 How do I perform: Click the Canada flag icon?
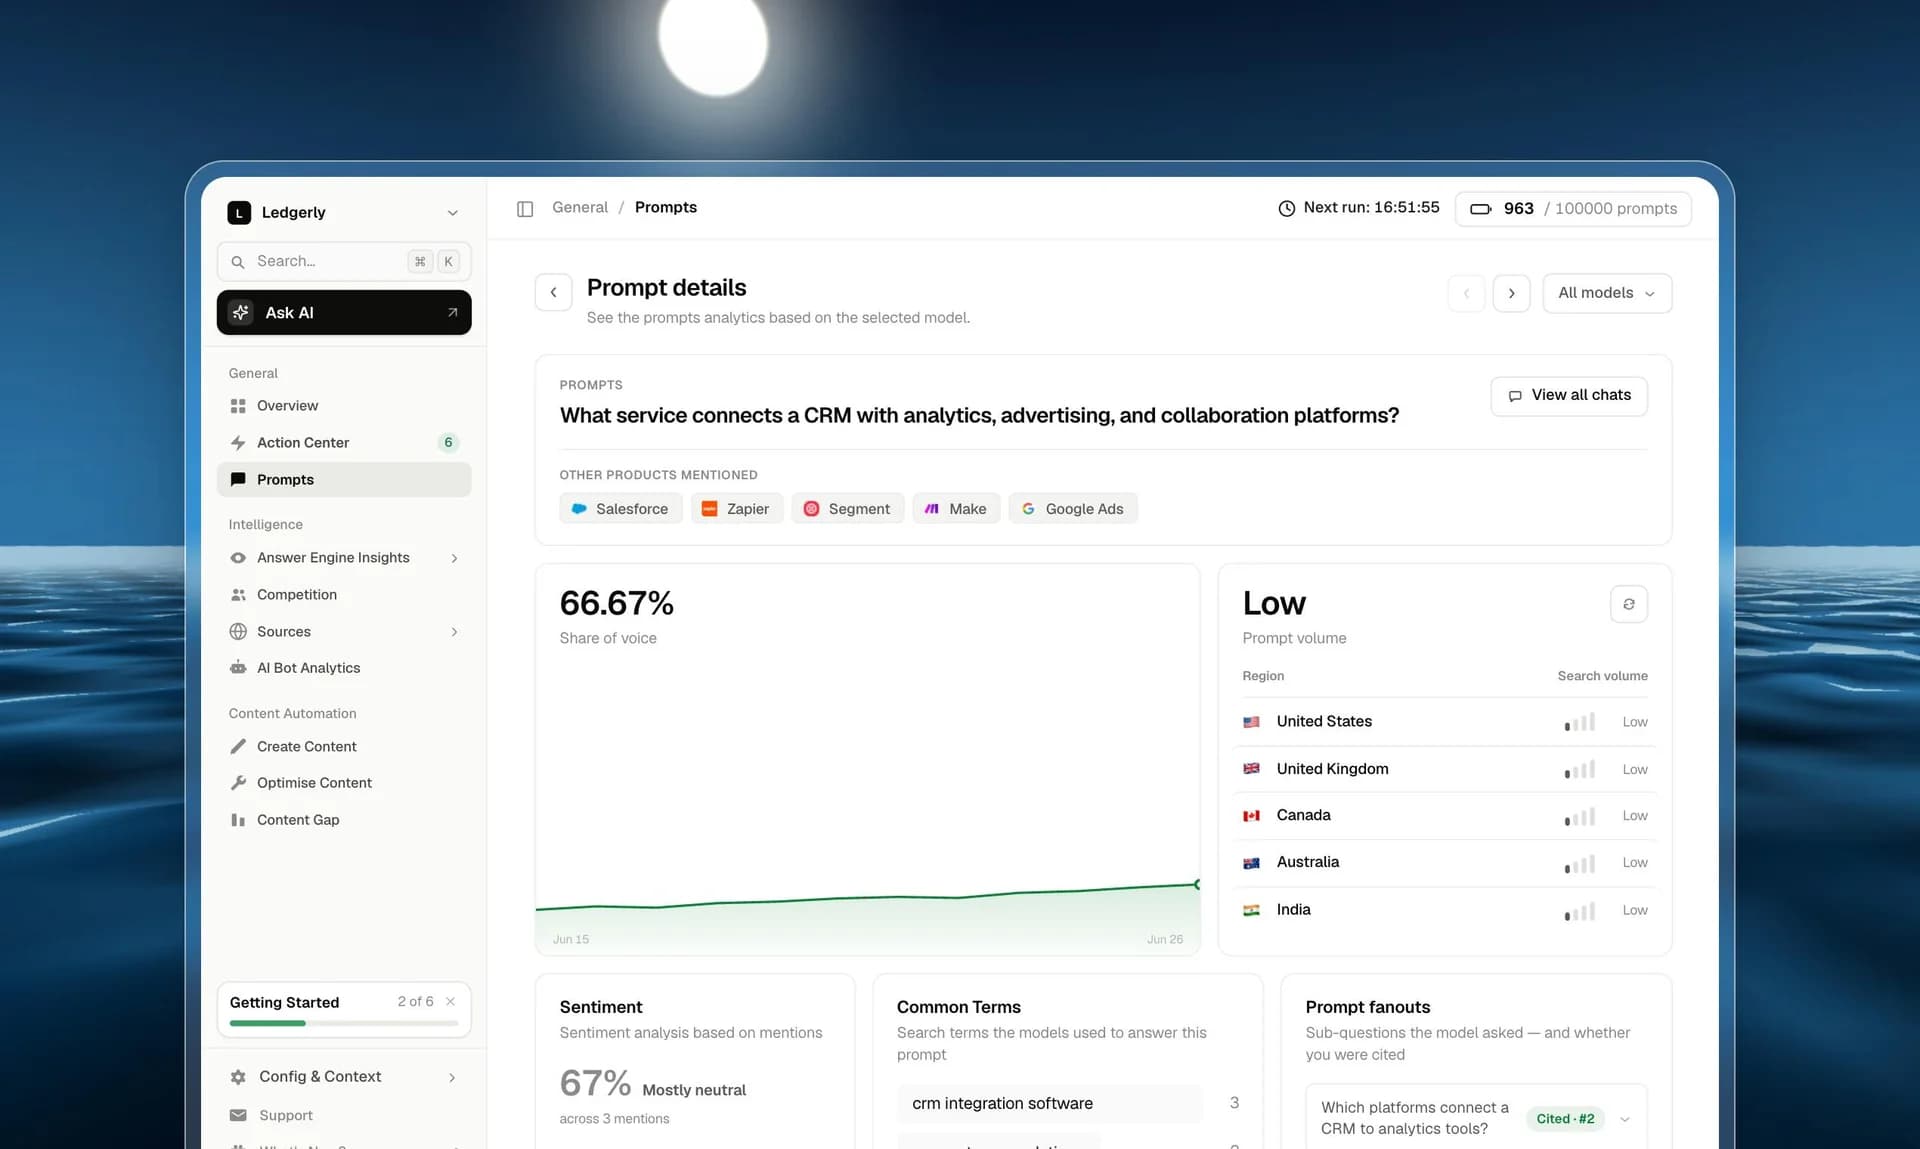[1251, 815]
